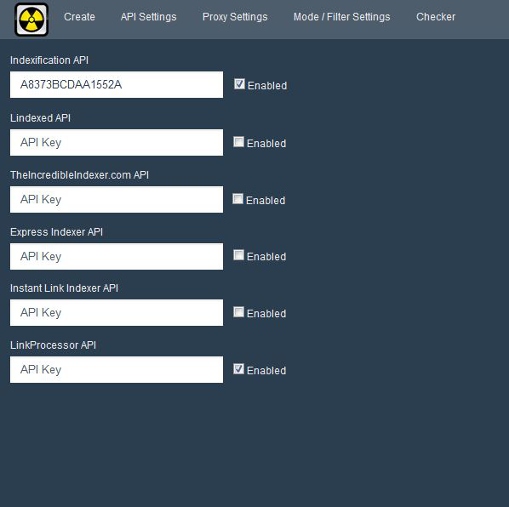Enable TheIncredibleIndexer.com API checkbox
Screen dimensions: 509x507
(238, 199)
